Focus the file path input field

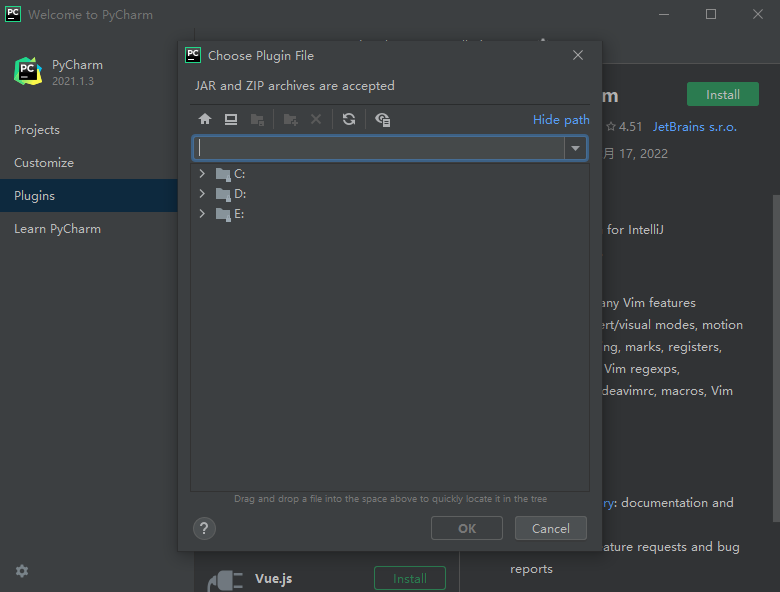379,148
